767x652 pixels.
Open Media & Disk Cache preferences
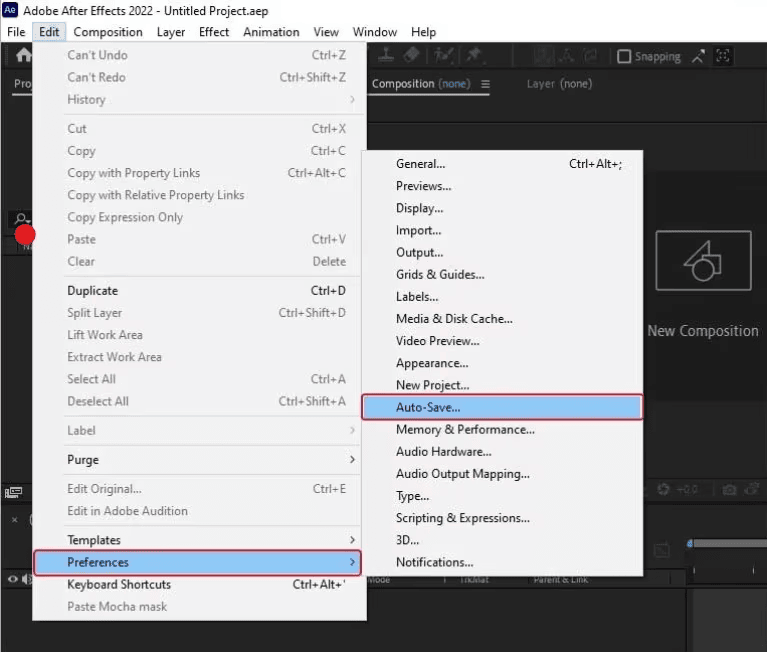pos(502,319)
